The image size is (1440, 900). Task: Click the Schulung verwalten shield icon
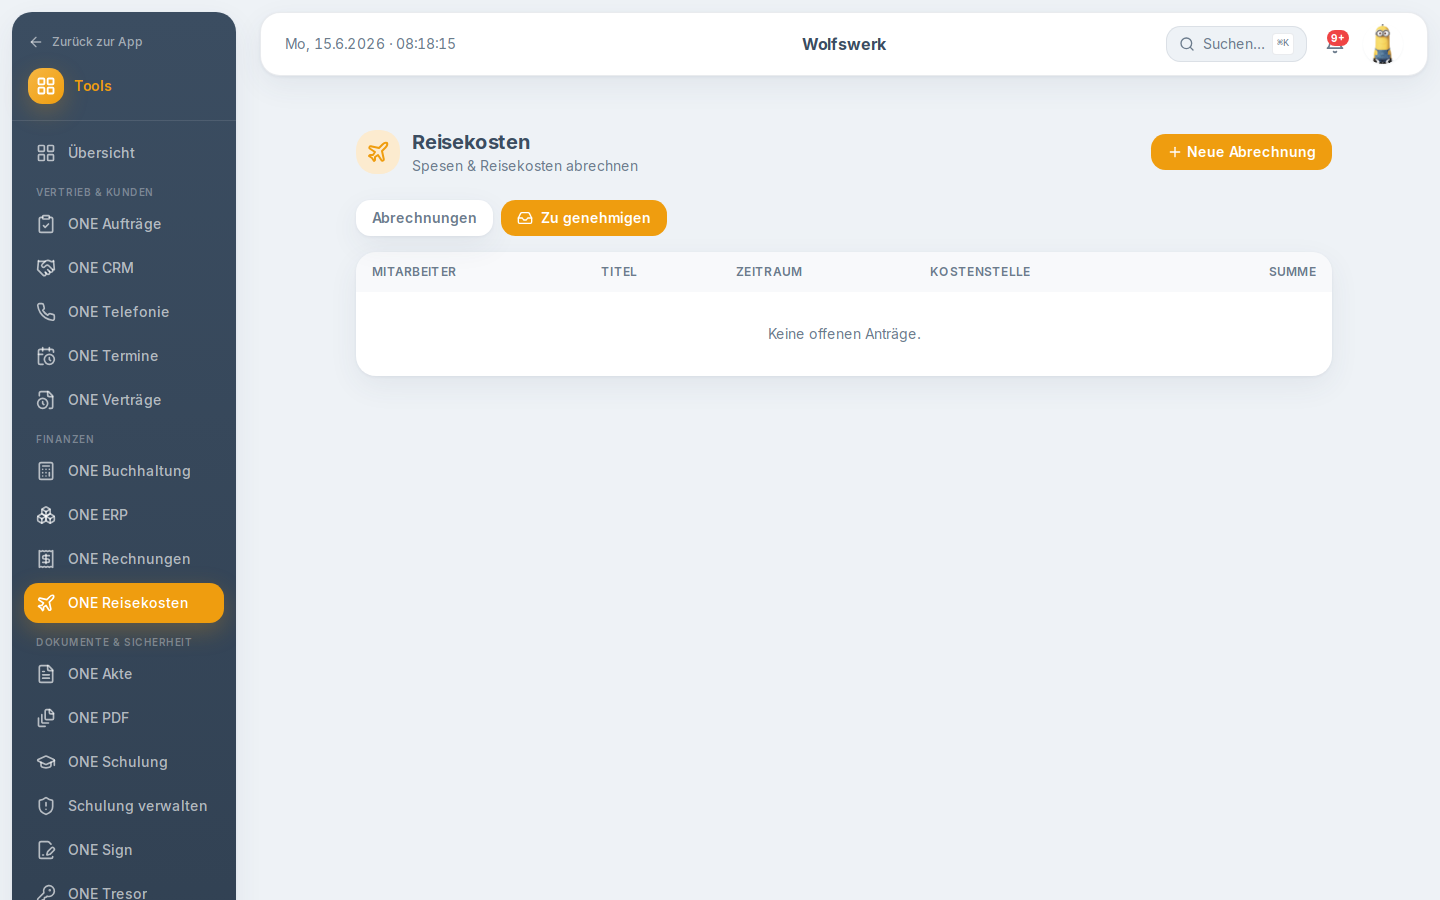(46, 806)
